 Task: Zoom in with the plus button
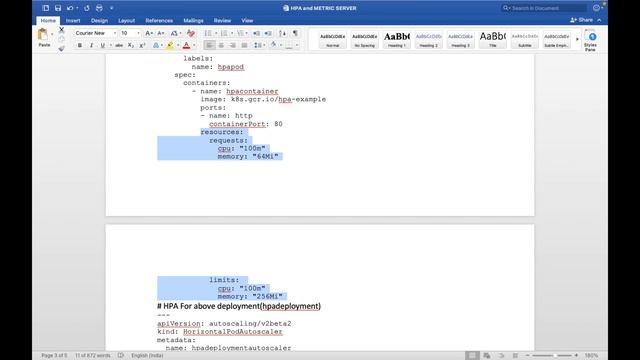[x=576, y=356]
